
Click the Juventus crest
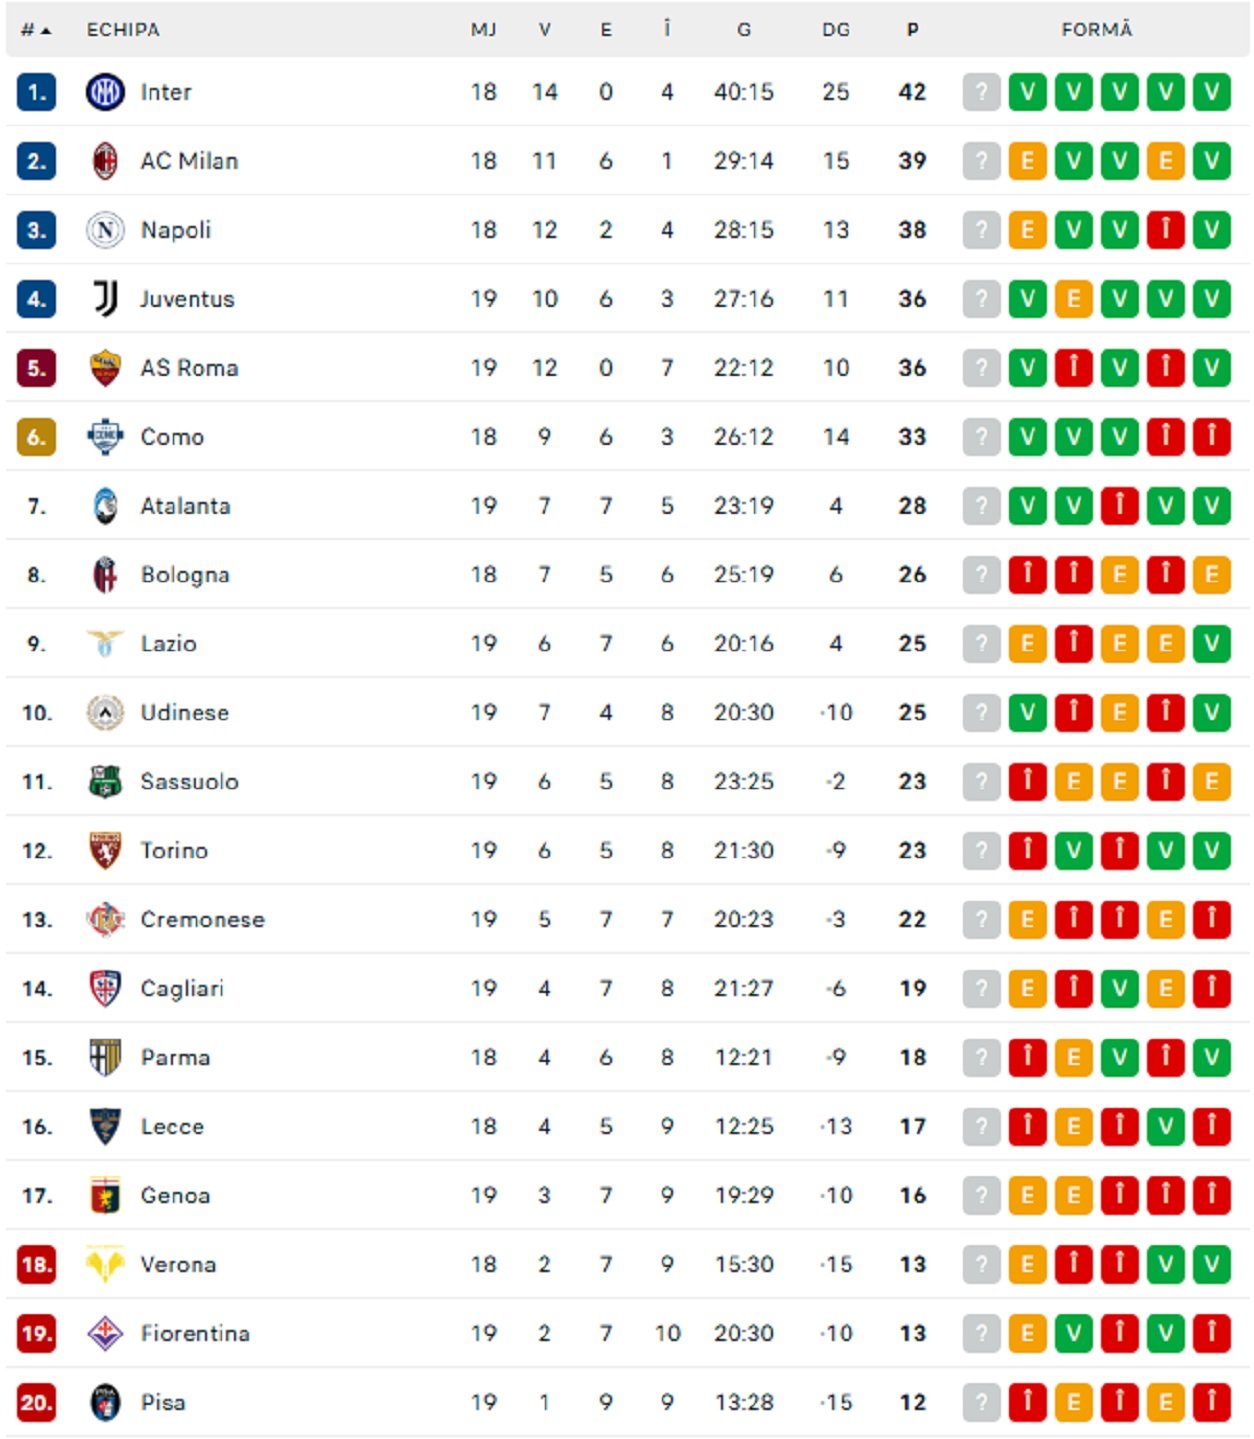point(105,298)
